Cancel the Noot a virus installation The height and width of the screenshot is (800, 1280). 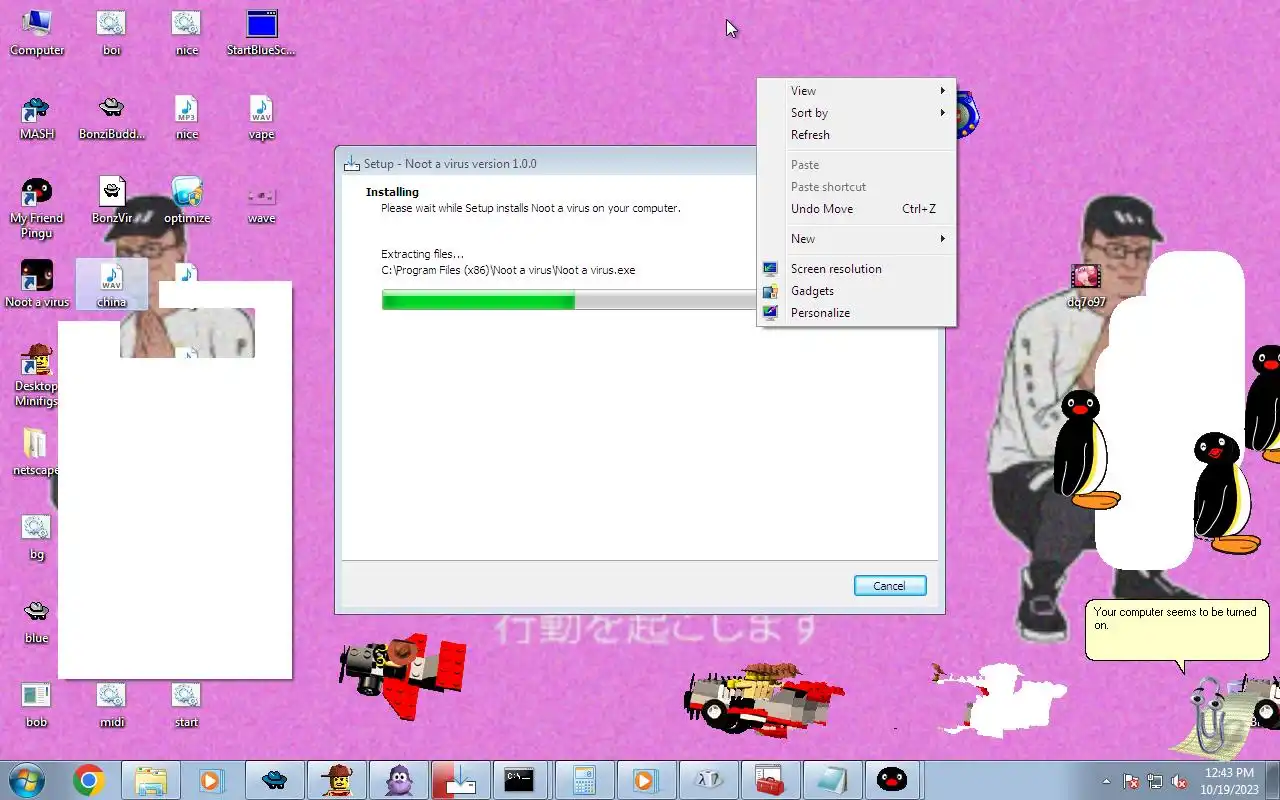pyautogui.click(x=890, y=586)
